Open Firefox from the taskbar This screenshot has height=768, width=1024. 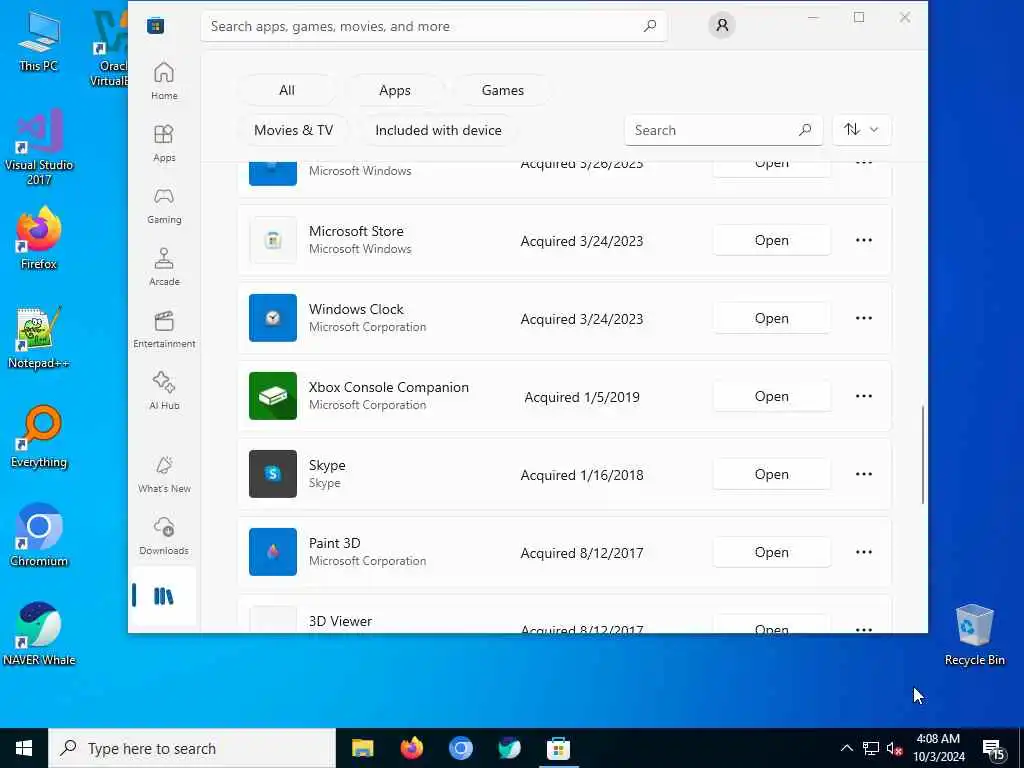411,748
